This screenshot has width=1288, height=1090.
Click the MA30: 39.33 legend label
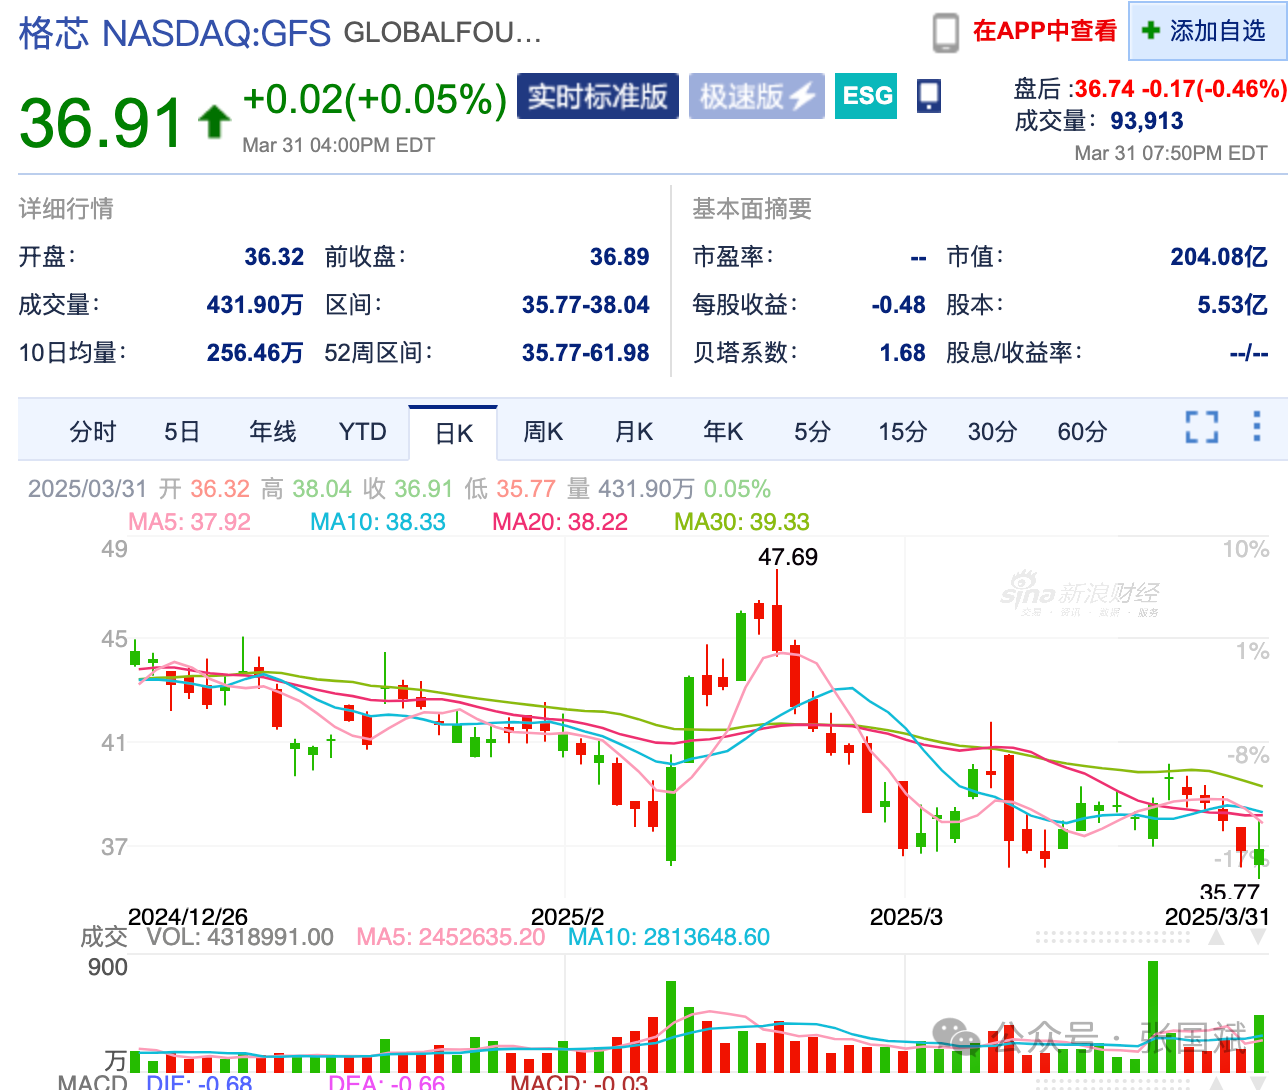(x=742, y=522)
